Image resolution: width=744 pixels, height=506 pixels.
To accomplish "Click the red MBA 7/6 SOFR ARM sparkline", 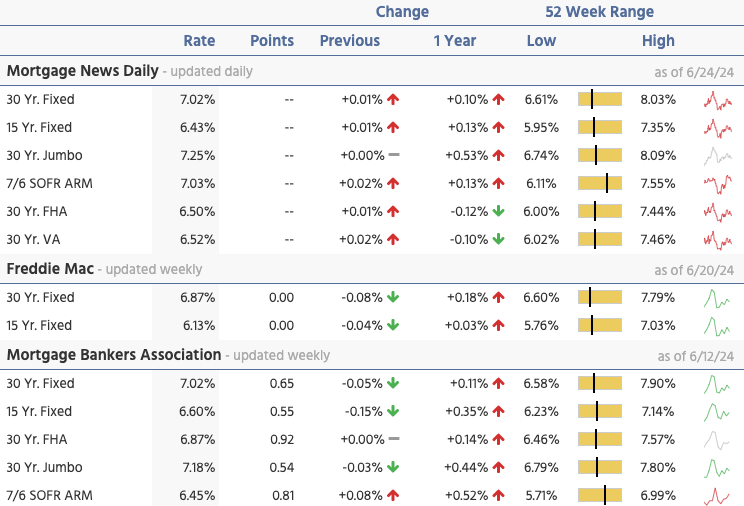I will (718, 496).
